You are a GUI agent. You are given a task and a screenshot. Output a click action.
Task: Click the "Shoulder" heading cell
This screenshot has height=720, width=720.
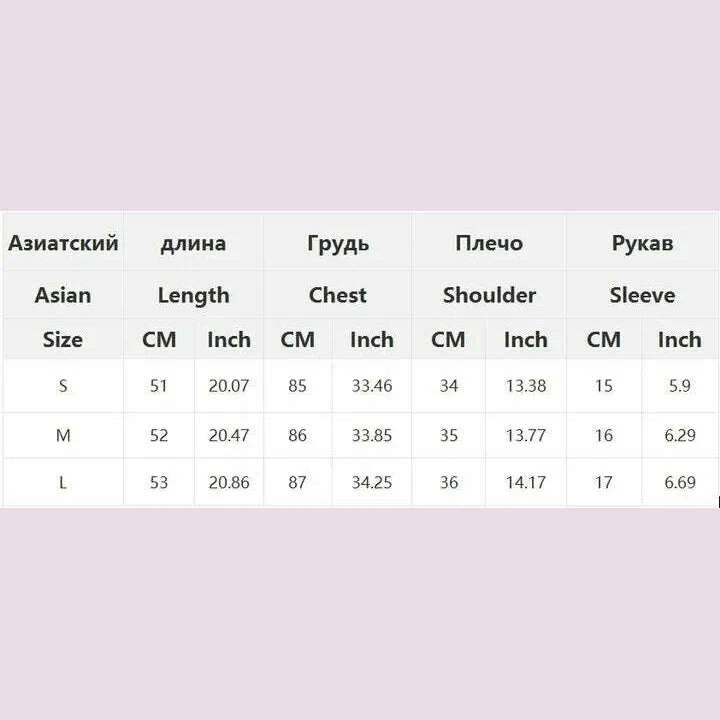point(489,295)
